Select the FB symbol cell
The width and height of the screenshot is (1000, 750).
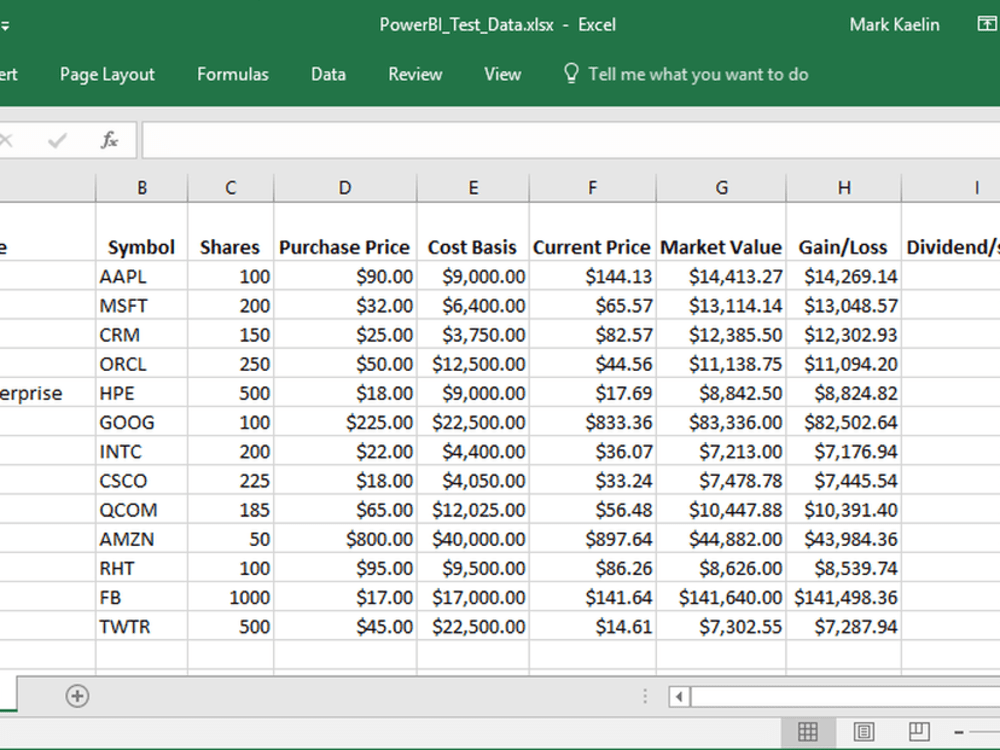pyautogui.click(x=142, y=598)
